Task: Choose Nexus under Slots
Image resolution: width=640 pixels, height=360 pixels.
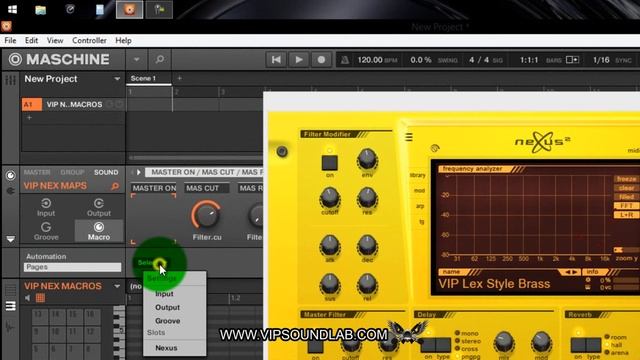Action: tap(166, 348)
